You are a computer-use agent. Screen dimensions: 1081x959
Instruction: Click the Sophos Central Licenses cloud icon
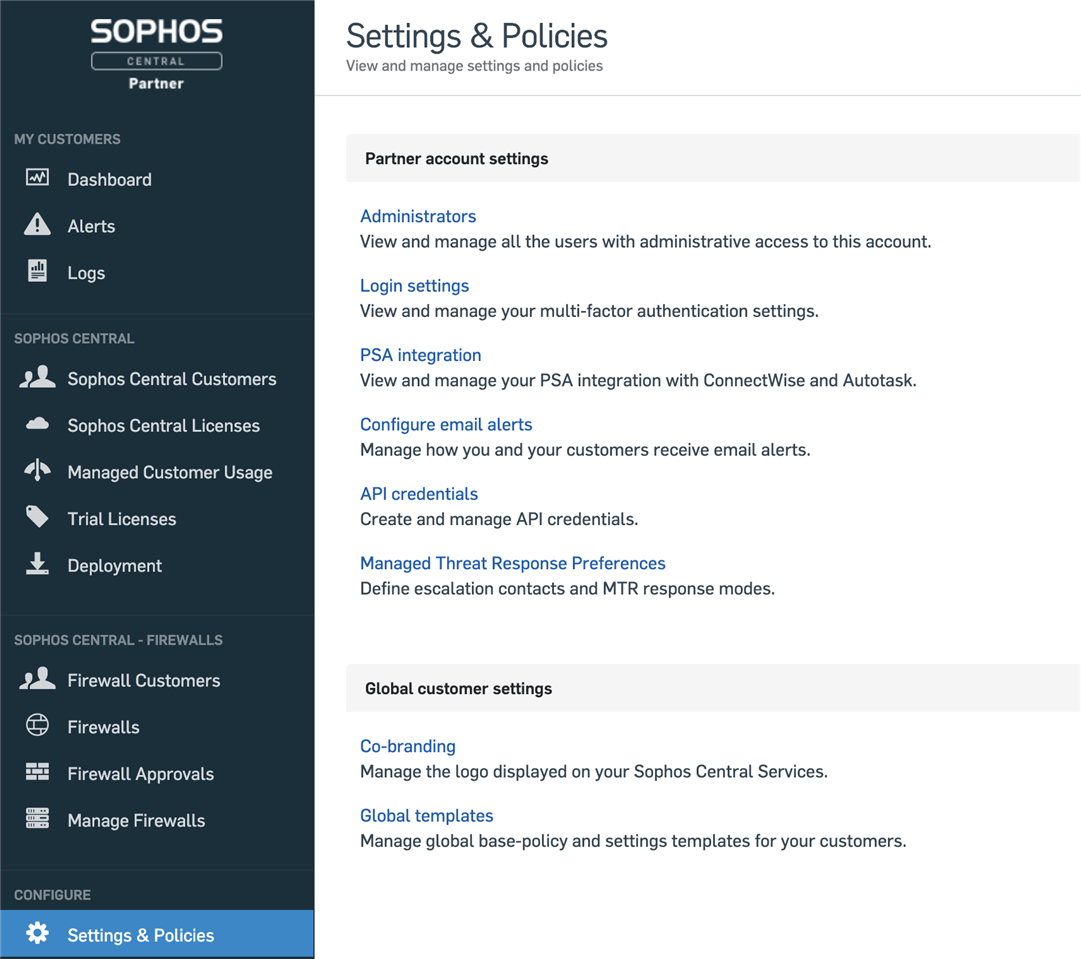37,424
